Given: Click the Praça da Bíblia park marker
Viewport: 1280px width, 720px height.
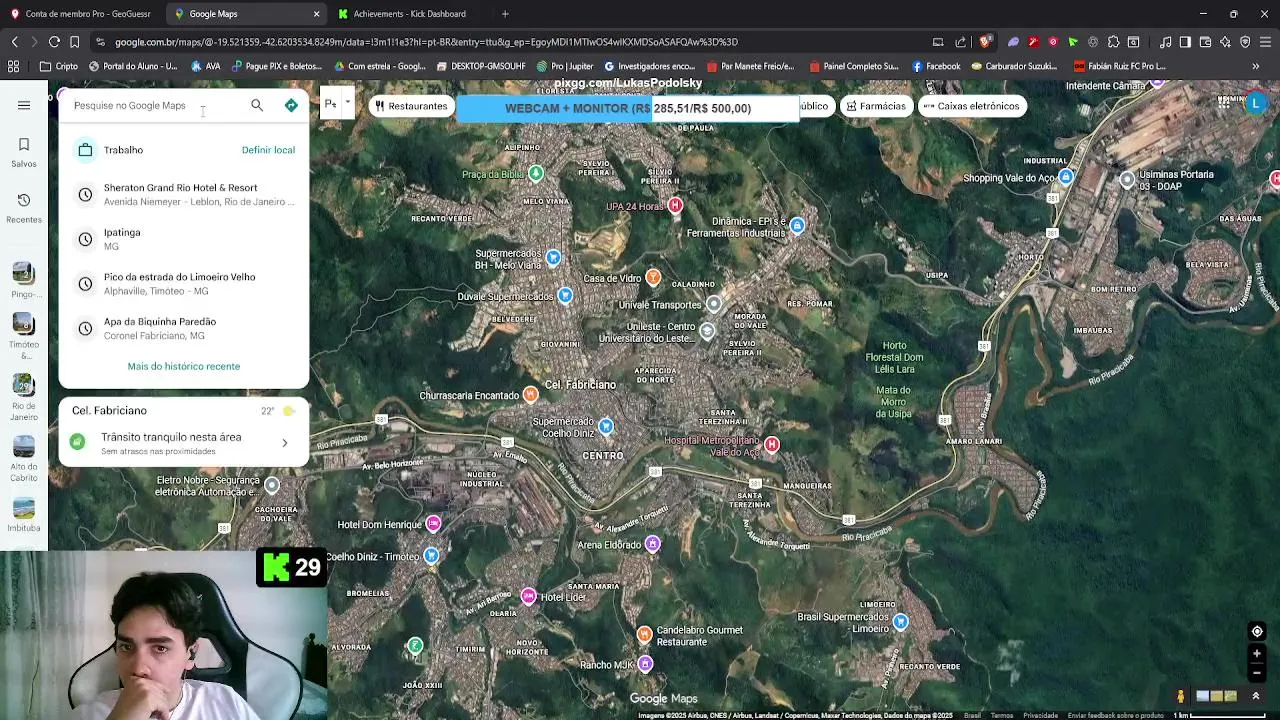Looking at the screenshot, I should (536, 173).
